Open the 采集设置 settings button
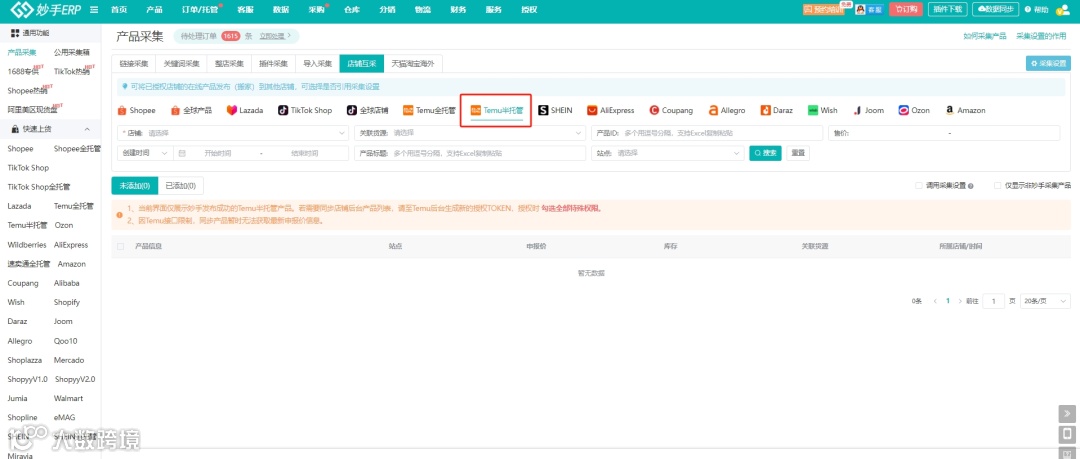The height and width of the screenshot is (459, 1080). [x=1048, y=63]
